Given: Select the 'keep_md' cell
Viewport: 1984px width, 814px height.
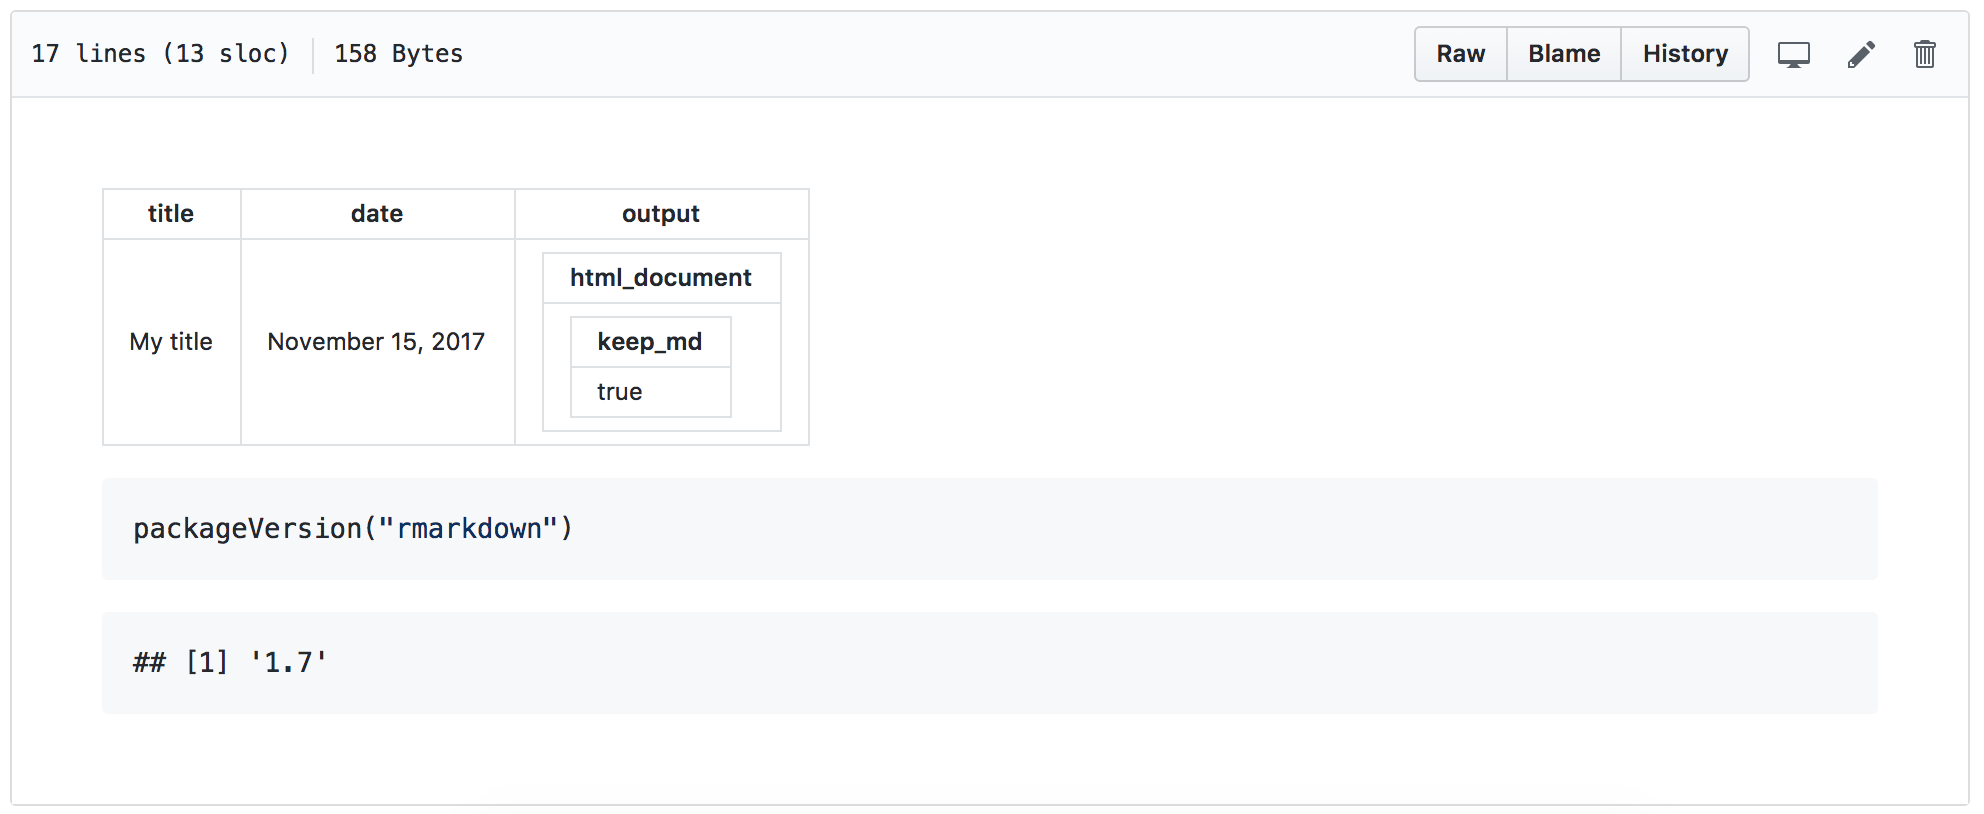Looking at the screenshot, I should 650,341.
